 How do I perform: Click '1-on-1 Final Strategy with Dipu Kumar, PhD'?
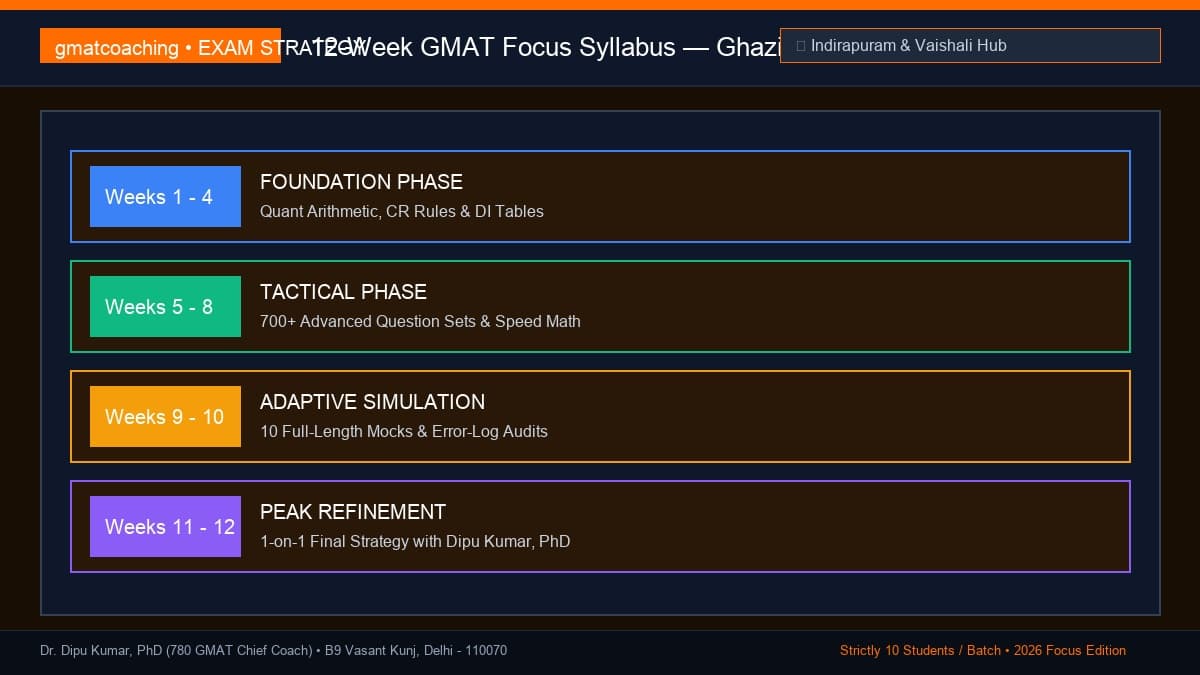415,542
